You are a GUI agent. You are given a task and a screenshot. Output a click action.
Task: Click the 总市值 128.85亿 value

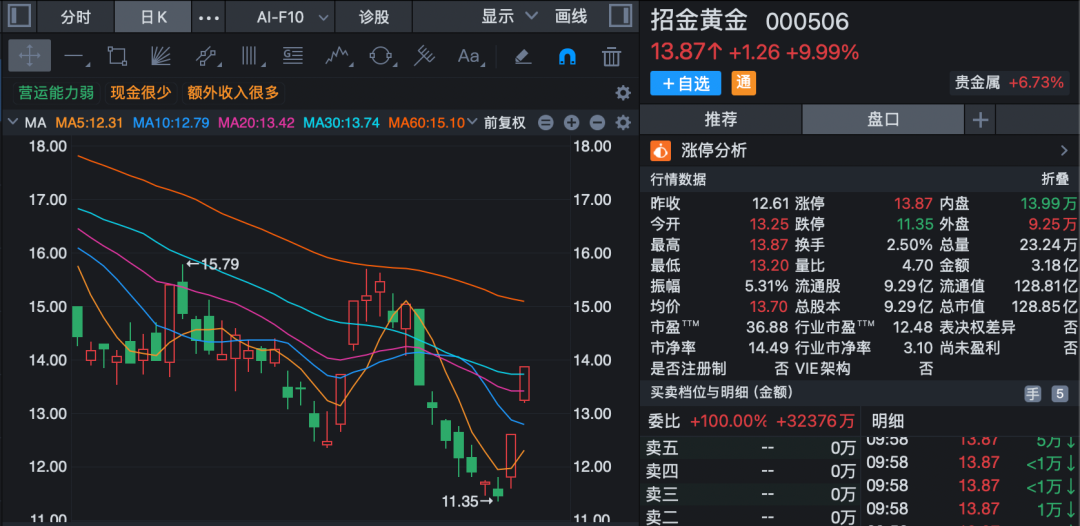click(1044, 306)
